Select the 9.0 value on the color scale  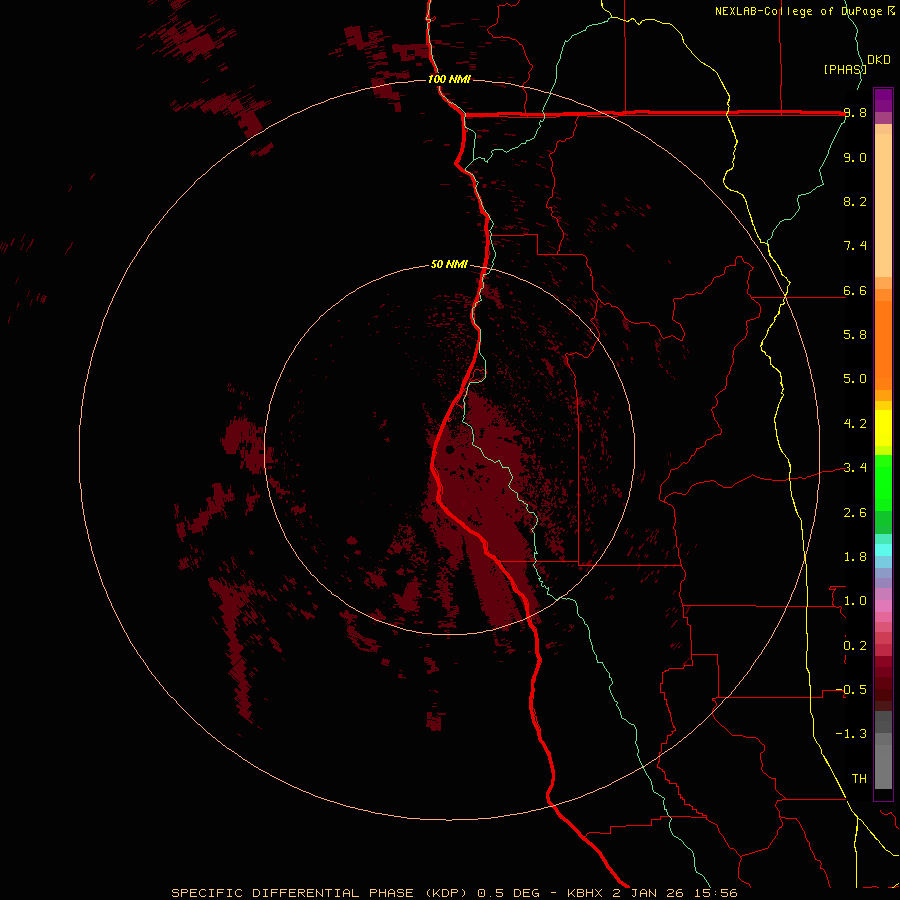[x=855, y=158]
